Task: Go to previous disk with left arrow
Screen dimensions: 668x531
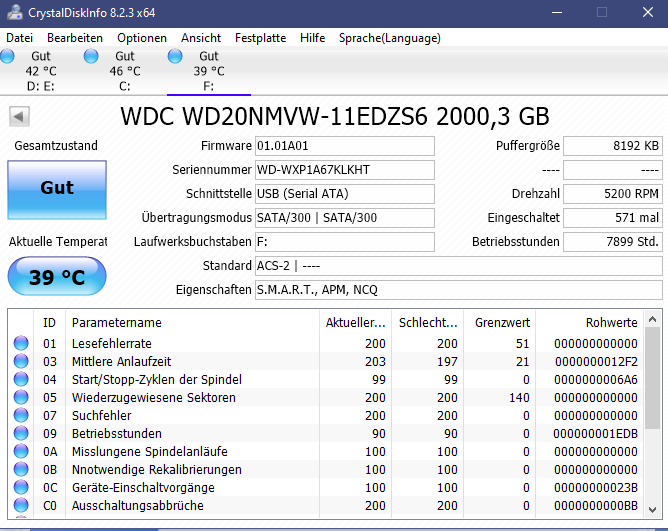Action: click(19, 116)
